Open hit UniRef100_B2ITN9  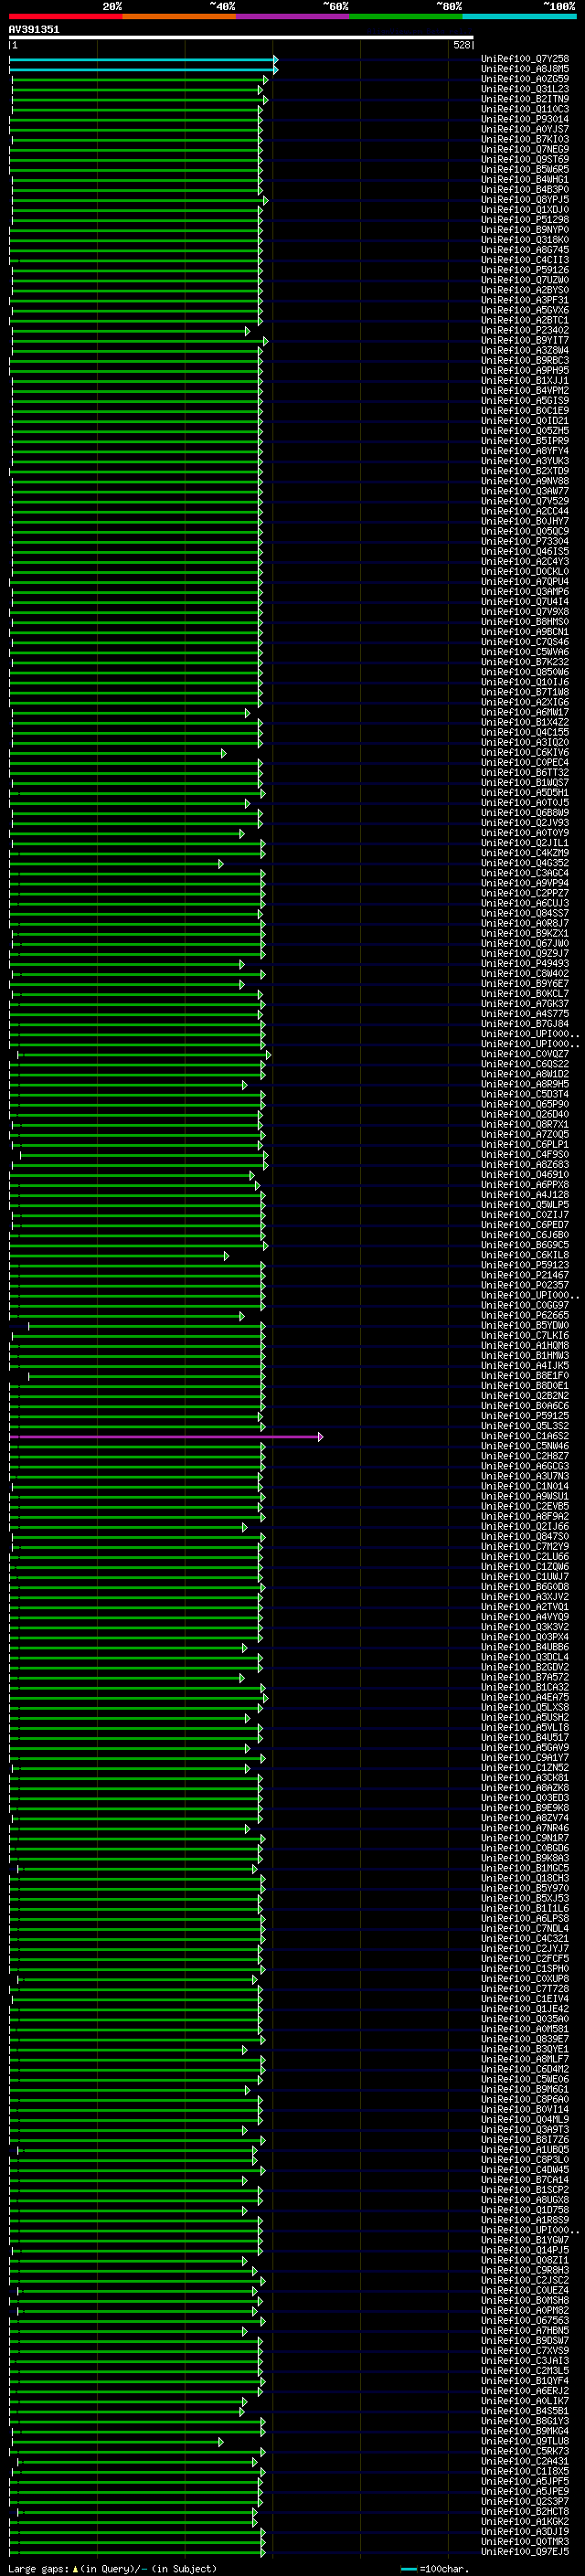pos(524,99)
